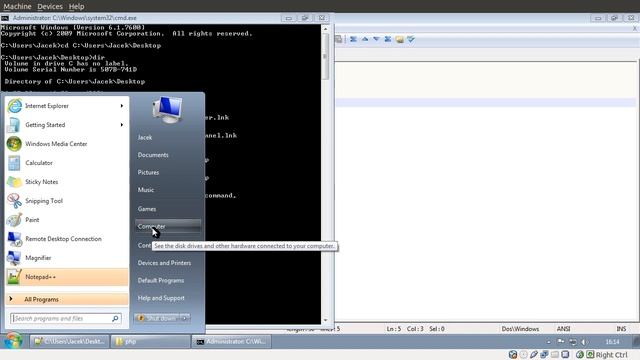Viewport: 640px width, 360px height.
Task: Click the network tray icon
Action: (x=573, y=342)
